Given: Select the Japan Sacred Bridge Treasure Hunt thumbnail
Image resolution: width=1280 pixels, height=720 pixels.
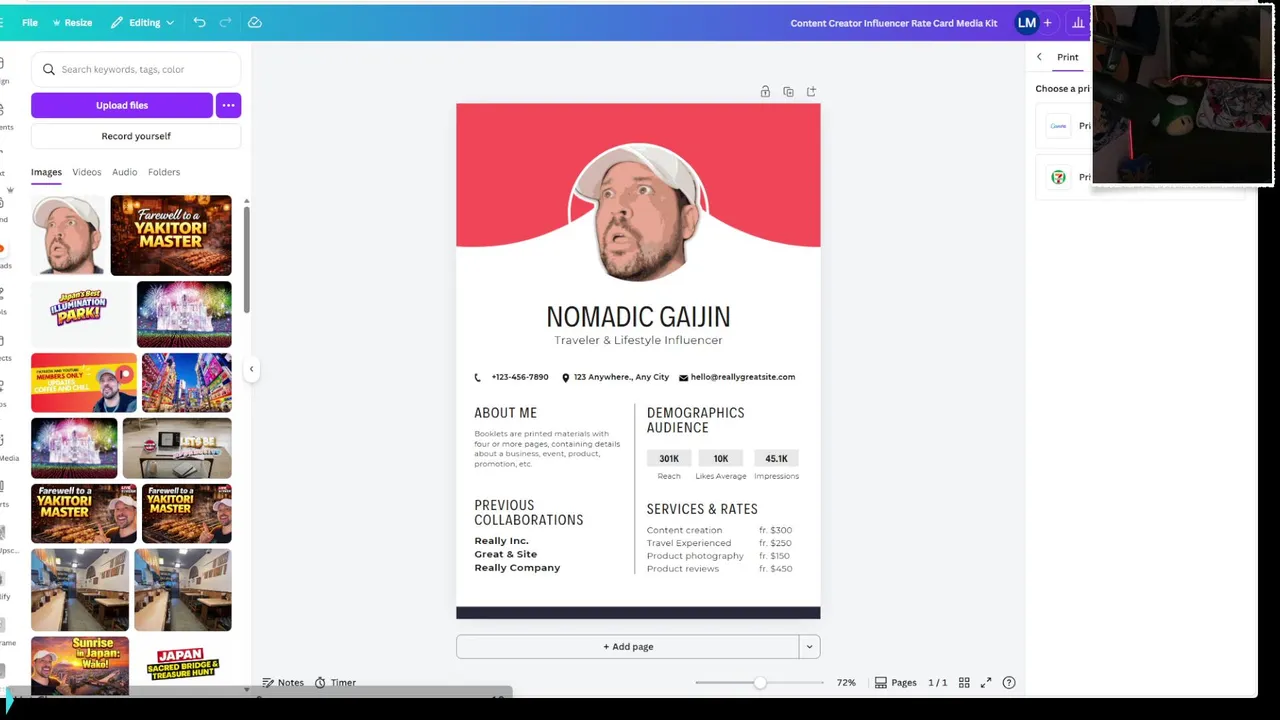Looking at the screenshot, I should pyautogui.click(x=183, y=665).
